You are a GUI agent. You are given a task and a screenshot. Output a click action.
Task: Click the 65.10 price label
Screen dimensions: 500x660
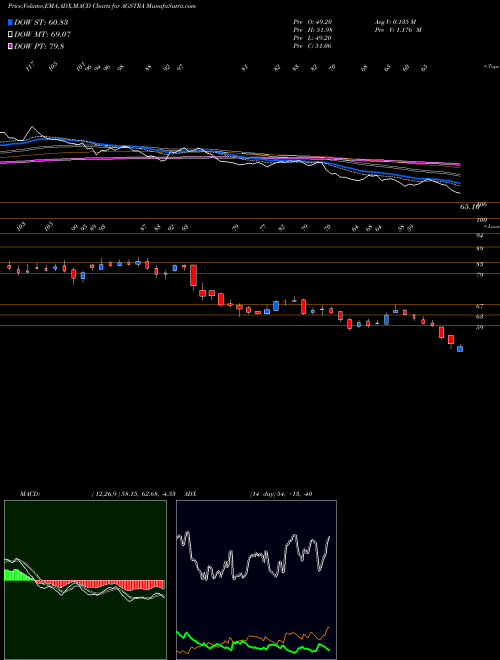(x=469, y=207)
